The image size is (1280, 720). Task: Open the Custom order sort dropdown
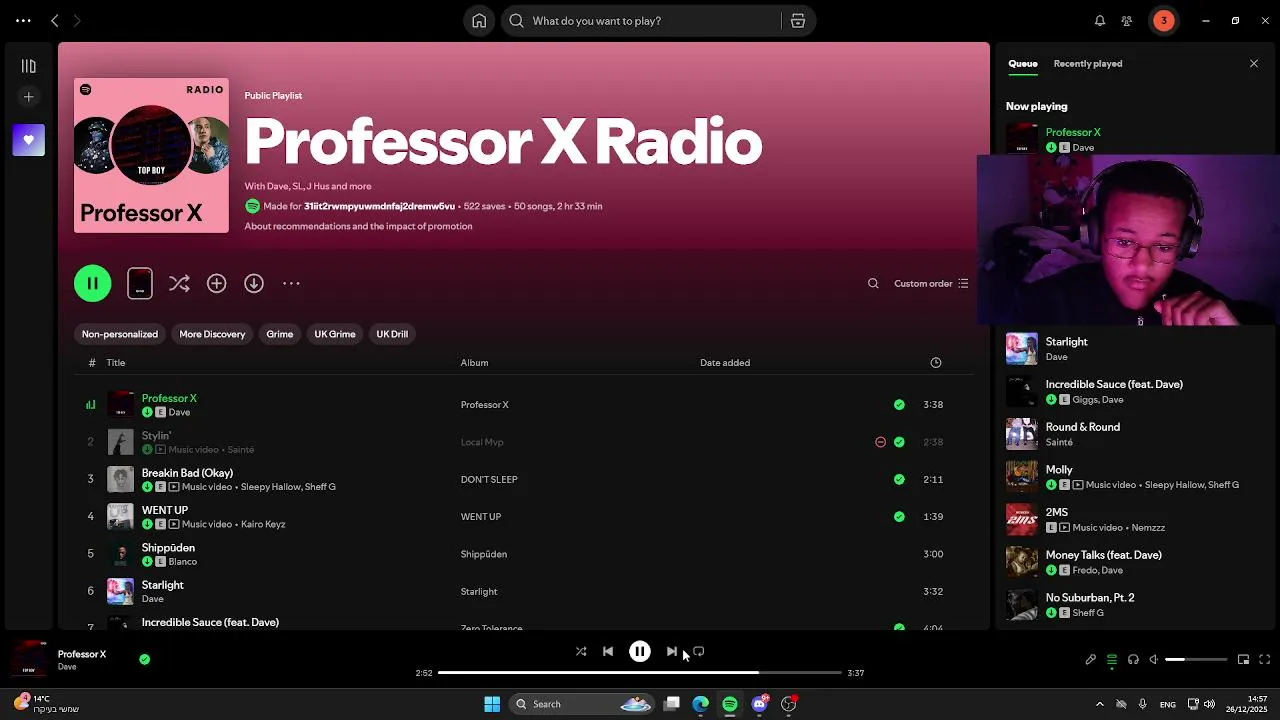931,283
